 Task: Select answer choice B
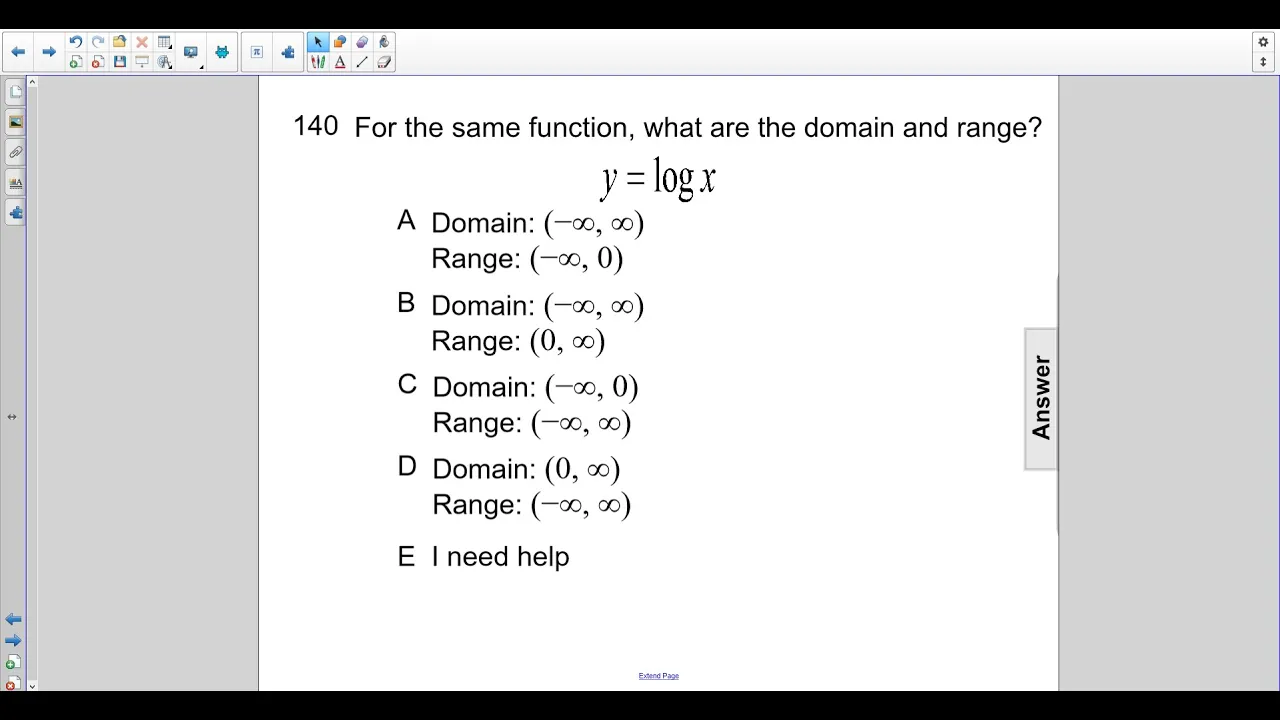click(406, 303)
